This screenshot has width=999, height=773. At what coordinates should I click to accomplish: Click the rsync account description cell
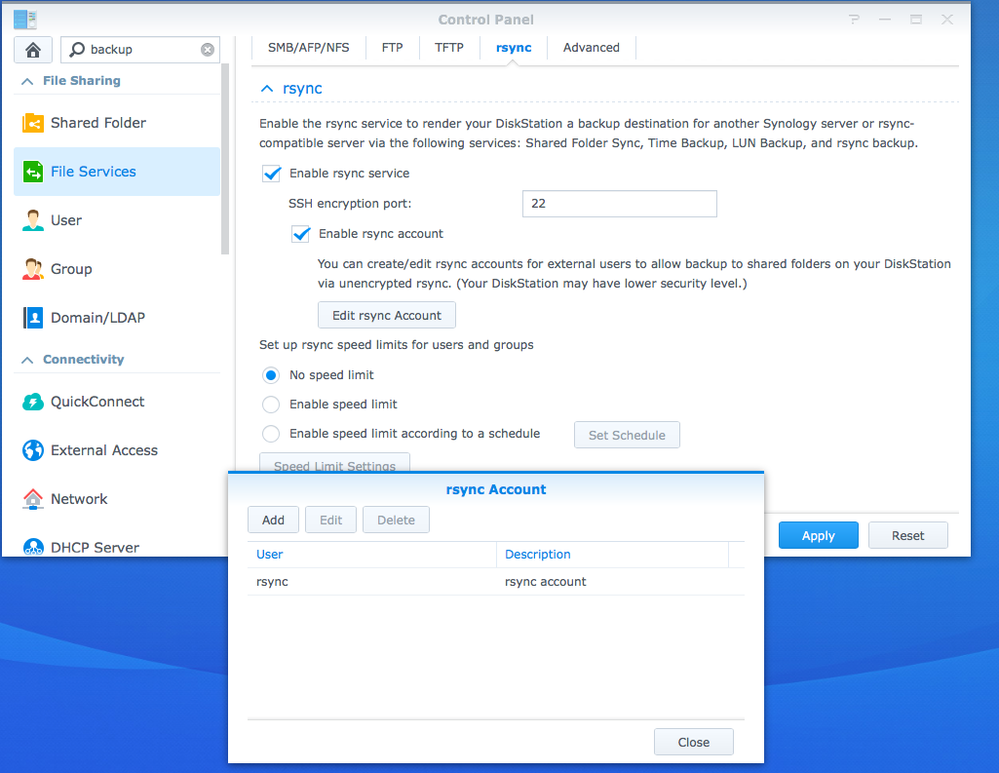545,582
